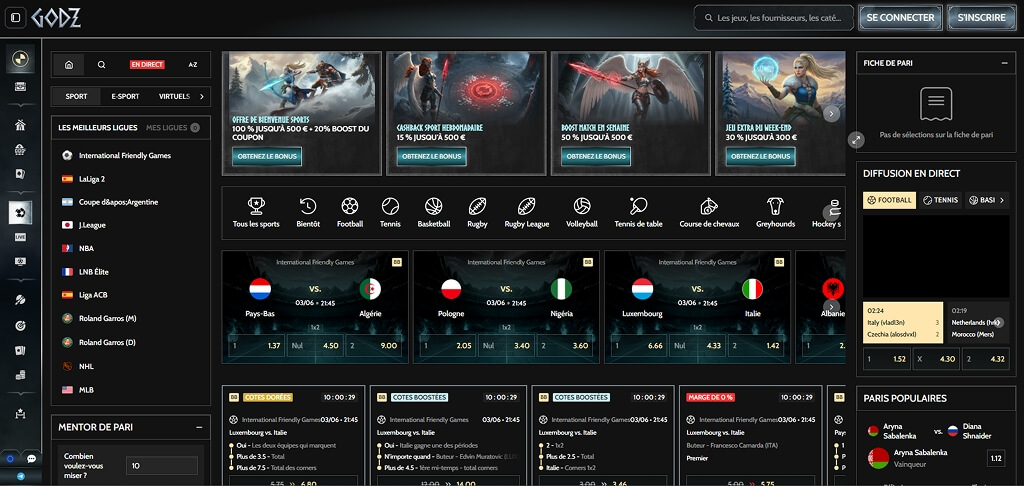The image size is (1024, 486).
Task: Open the A-Z sports list
Action: (193, 65)
